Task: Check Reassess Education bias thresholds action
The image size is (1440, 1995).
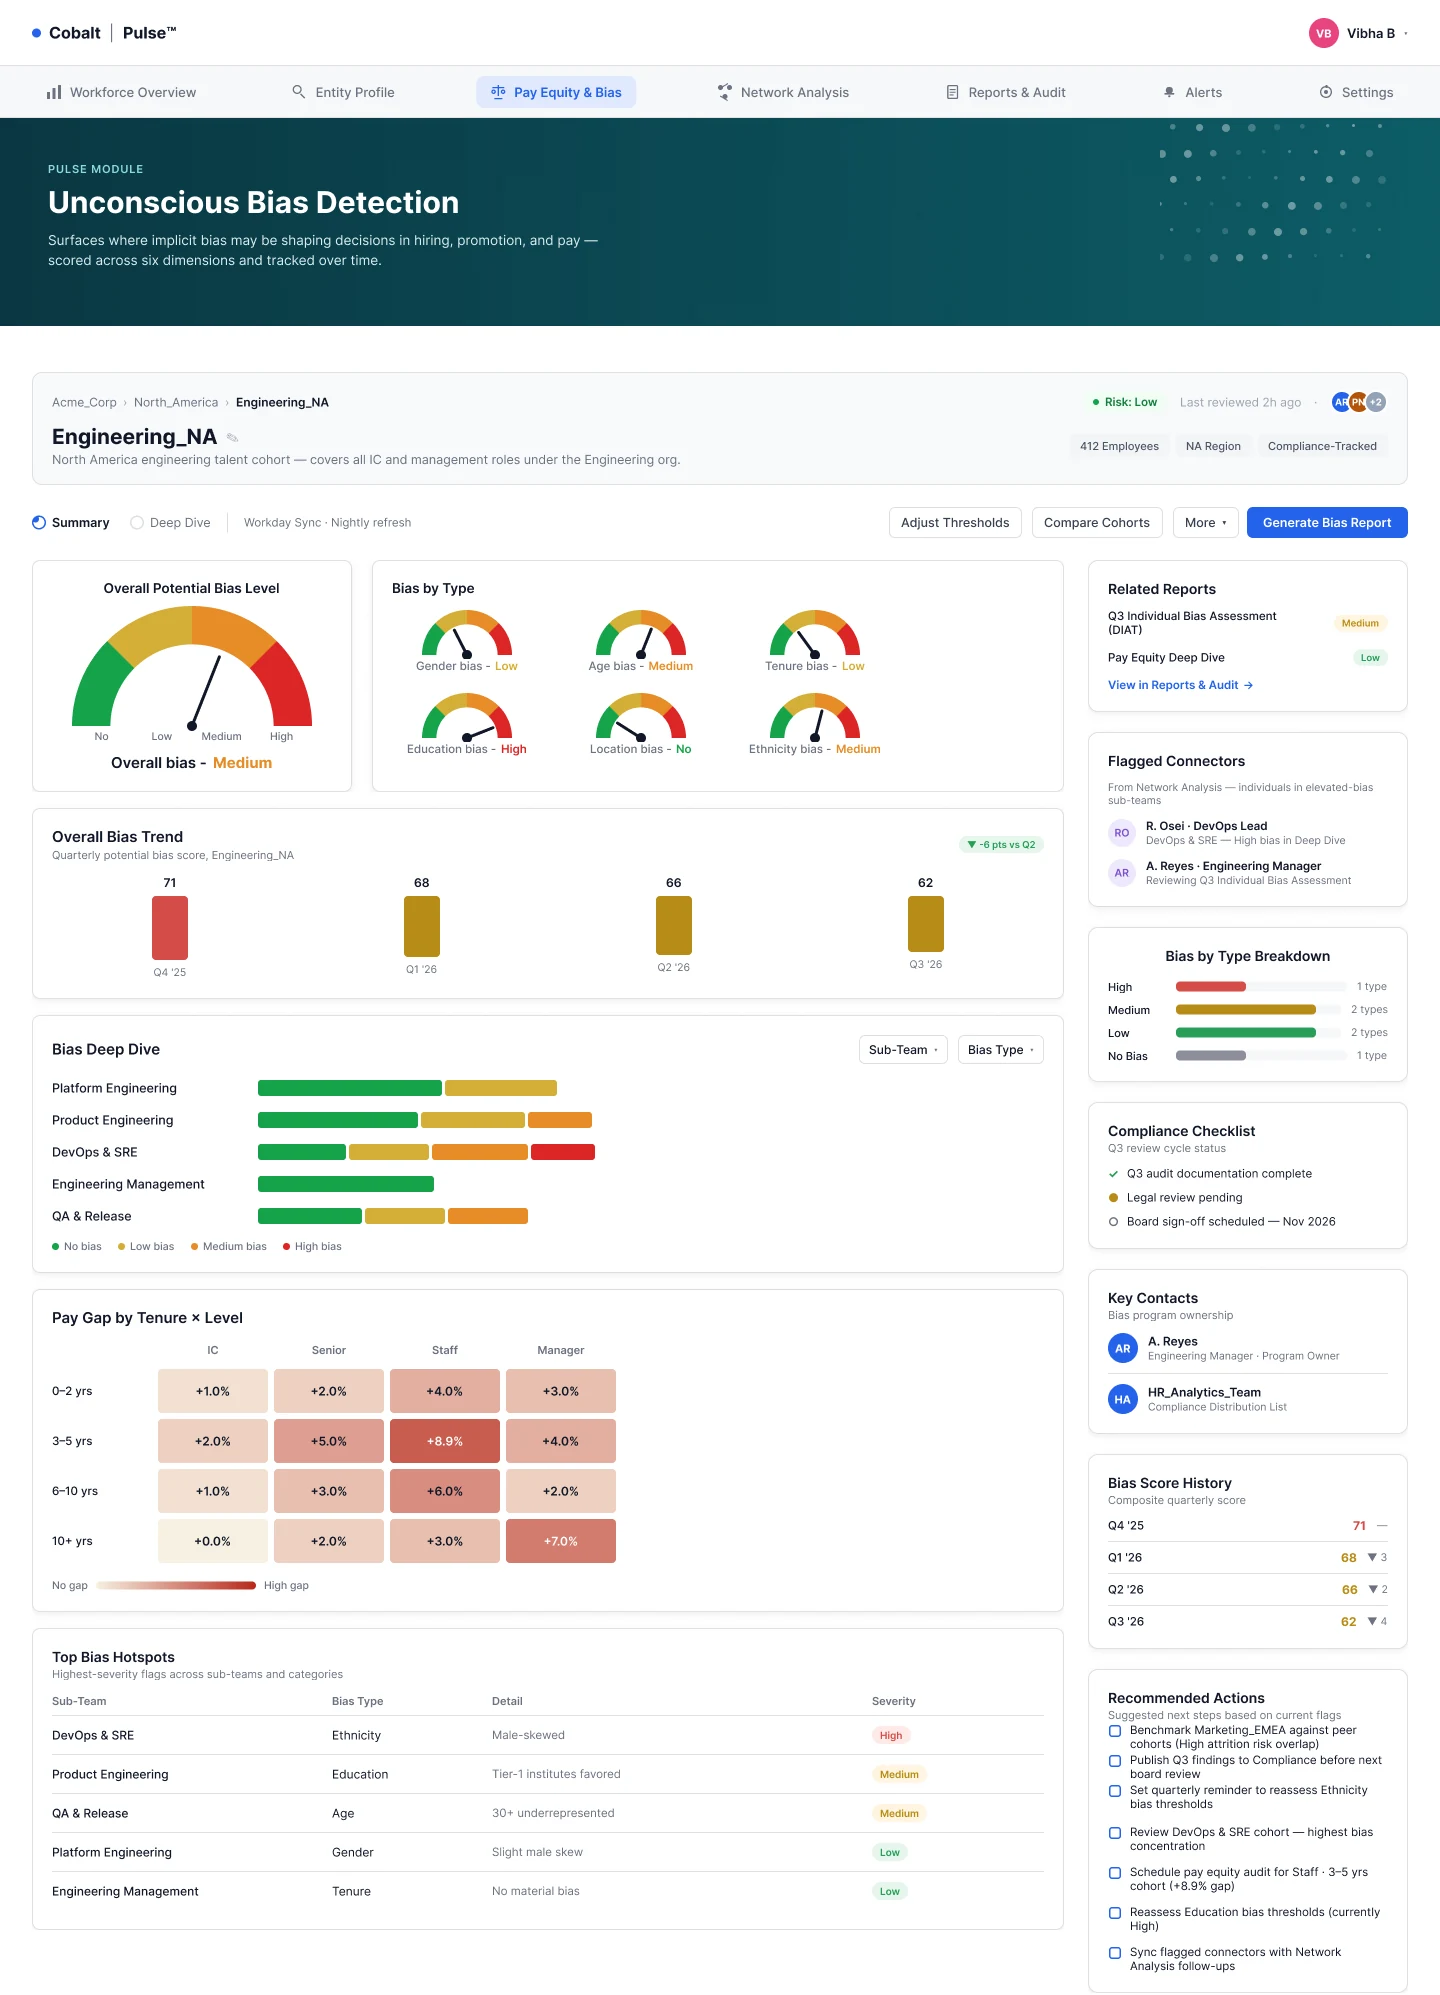Action: [x=1115, y=1913]
